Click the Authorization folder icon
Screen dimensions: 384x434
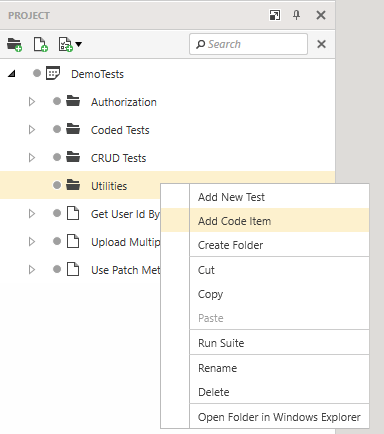pos(73,101)
